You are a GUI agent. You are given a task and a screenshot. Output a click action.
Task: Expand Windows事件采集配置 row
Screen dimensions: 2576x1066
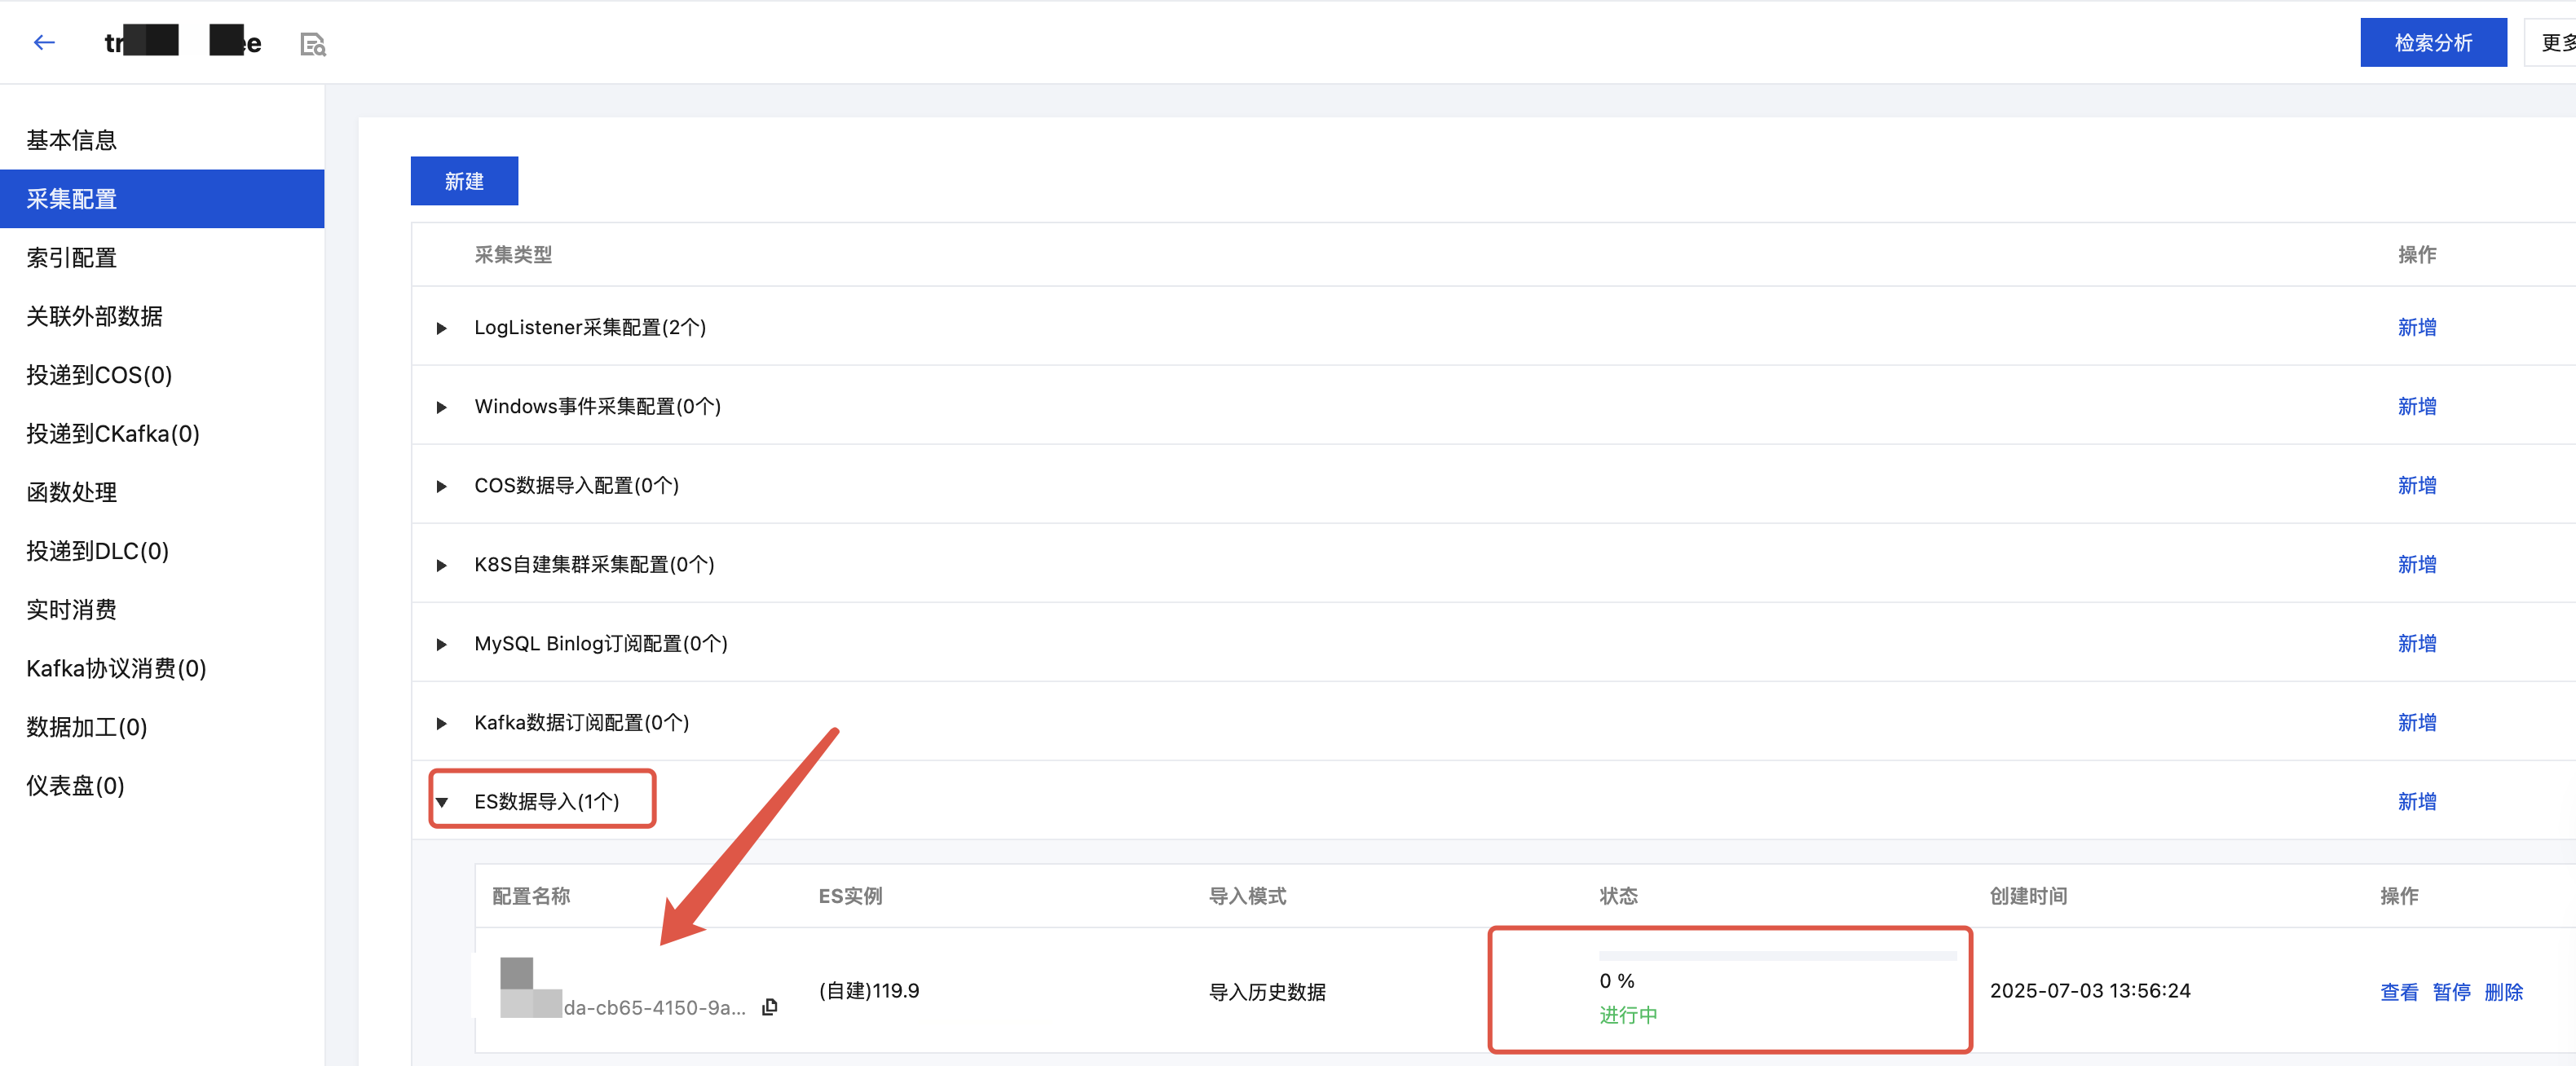[x=441, y=407]
